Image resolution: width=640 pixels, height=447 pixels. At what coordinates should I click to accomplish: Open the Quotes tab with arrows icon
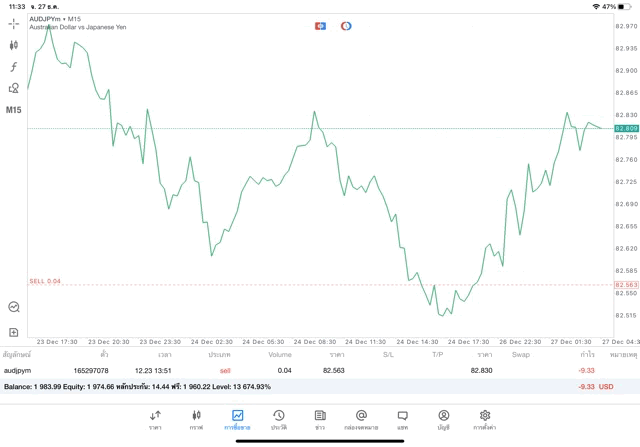[x=155, y=419]
